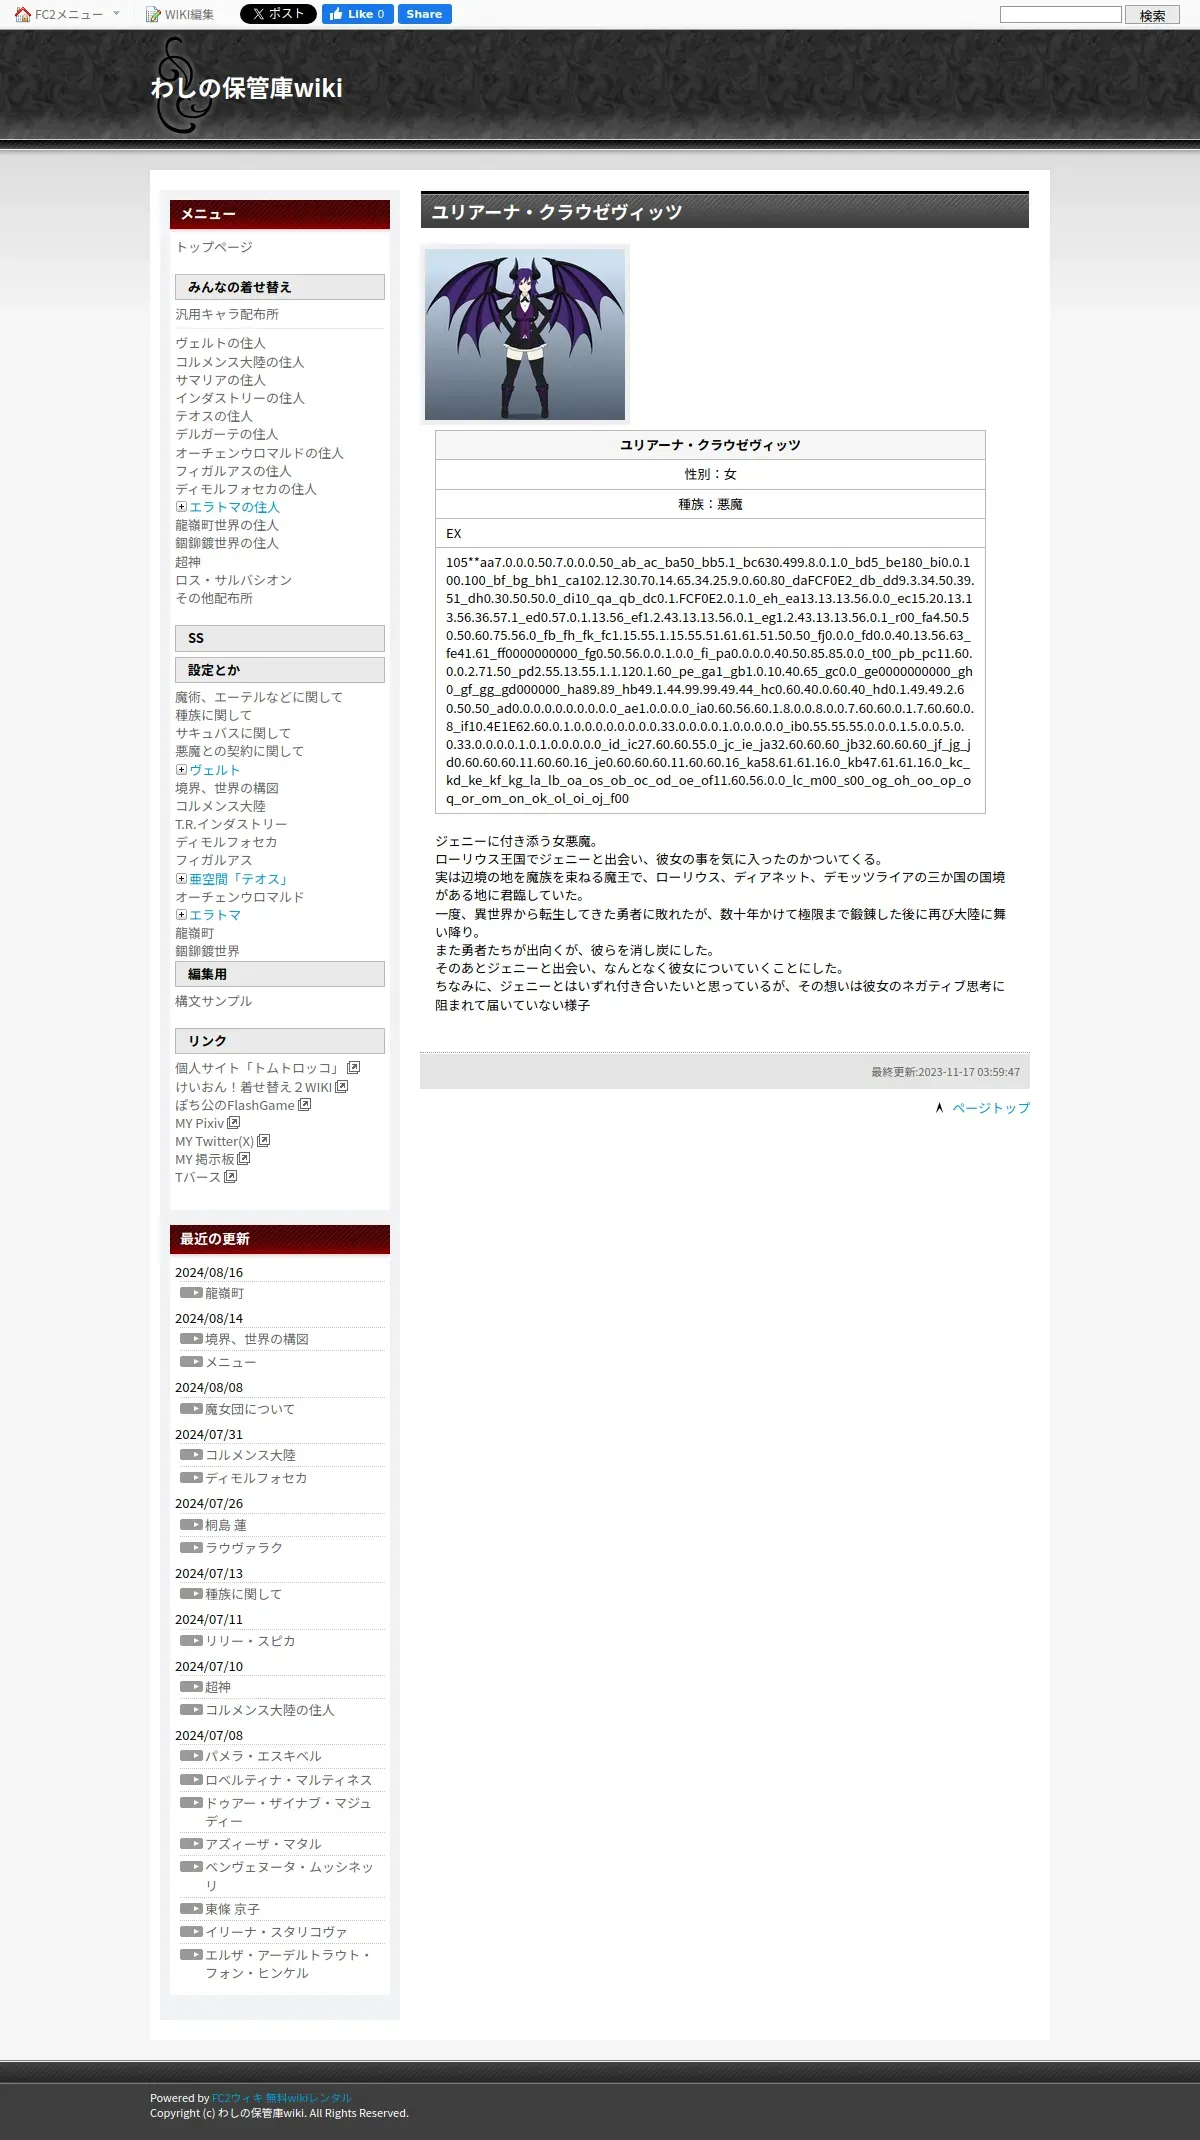Open 悪魔との契約に関して link
This screenshot has width=1200, height=2140.
click(x=240, y=751)
